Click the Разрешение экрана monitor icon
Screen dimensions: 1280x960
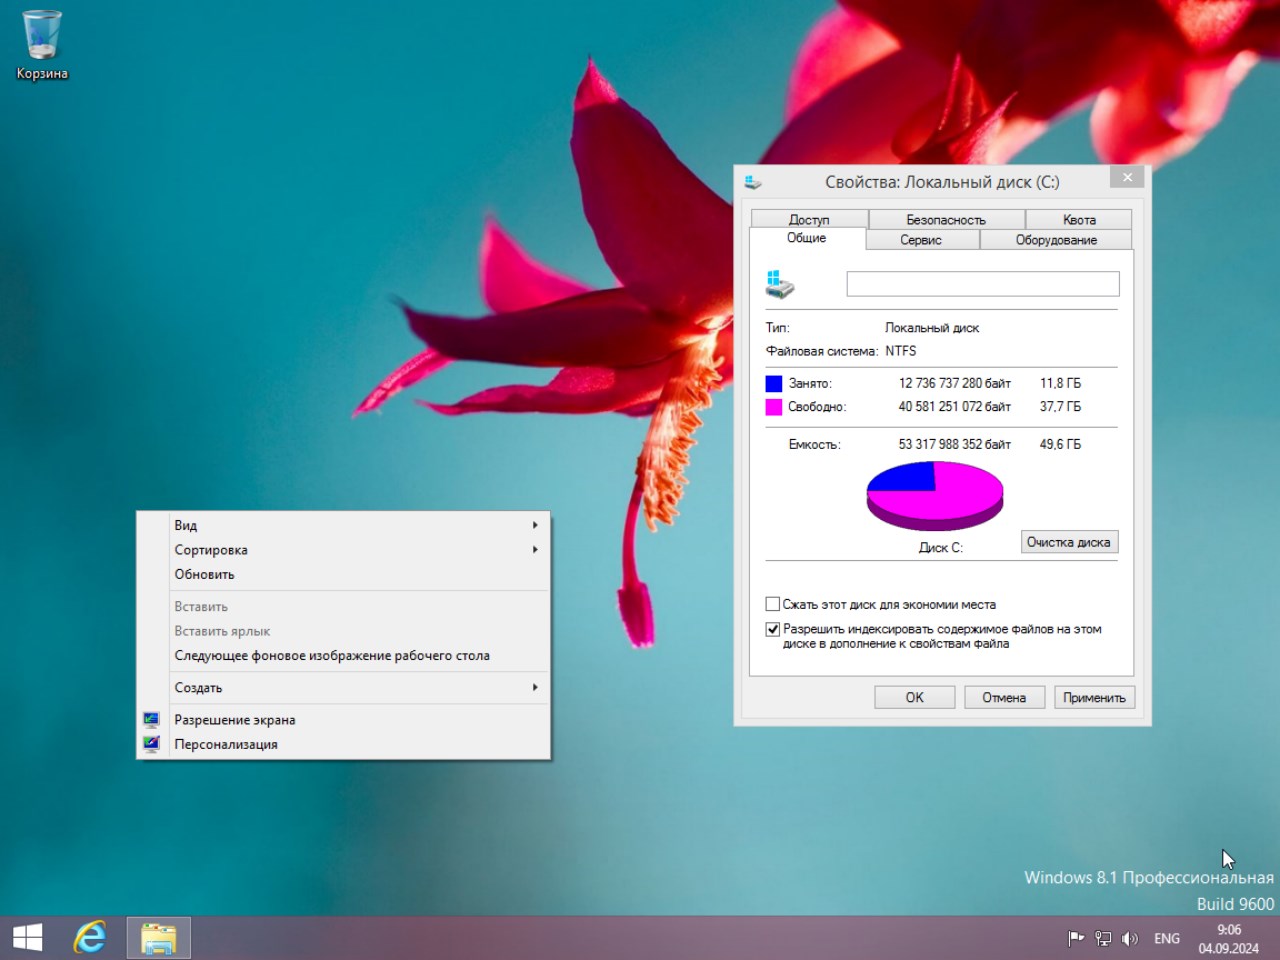coord(151,719)
